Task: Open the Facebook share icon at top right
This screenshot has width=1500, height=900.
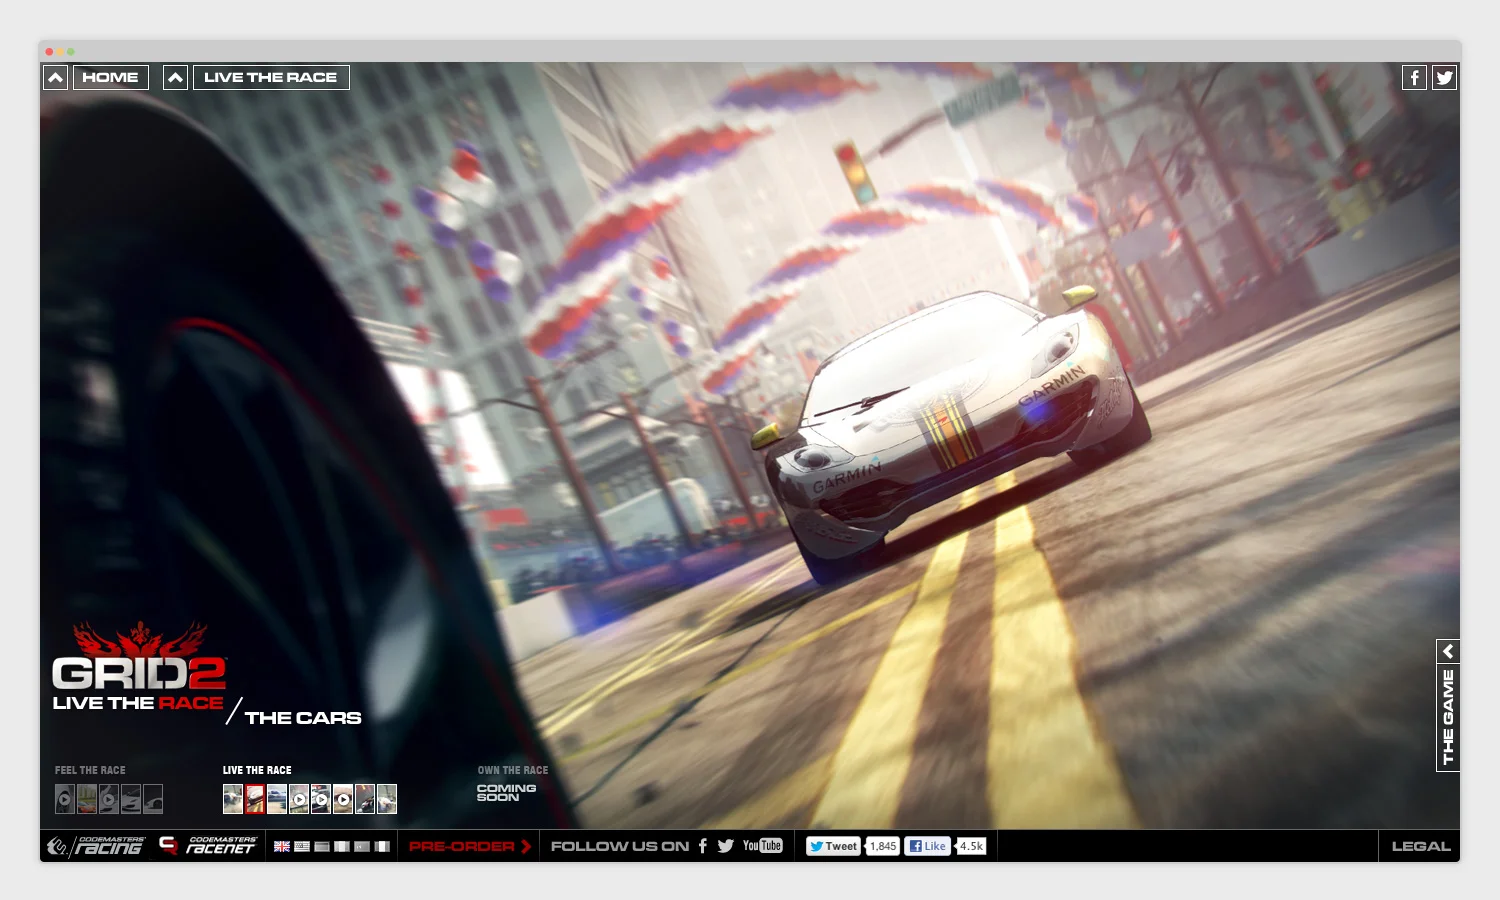Action: [x=1414, y=77]
